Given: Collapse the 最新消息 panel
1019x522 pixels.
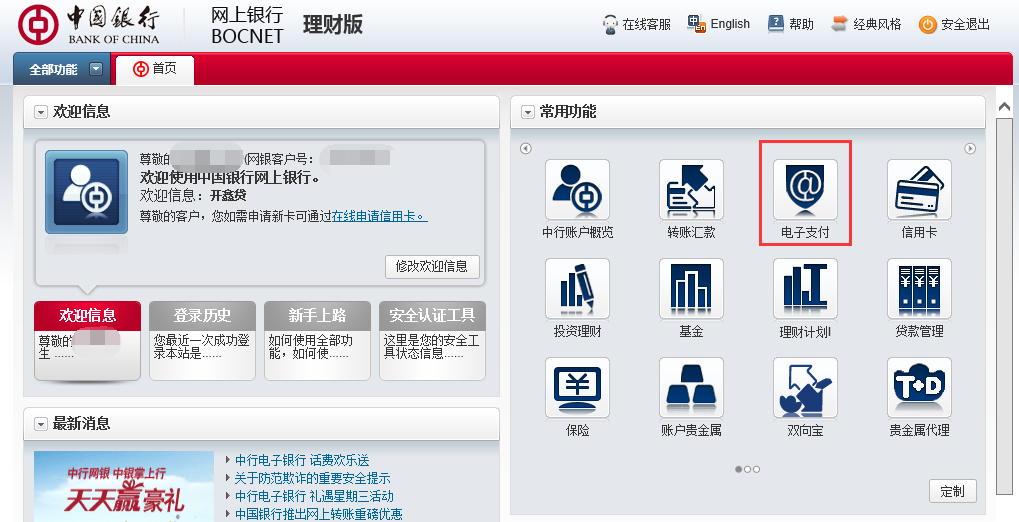Looking at the screenshot, I should click(x=41, y=424).
